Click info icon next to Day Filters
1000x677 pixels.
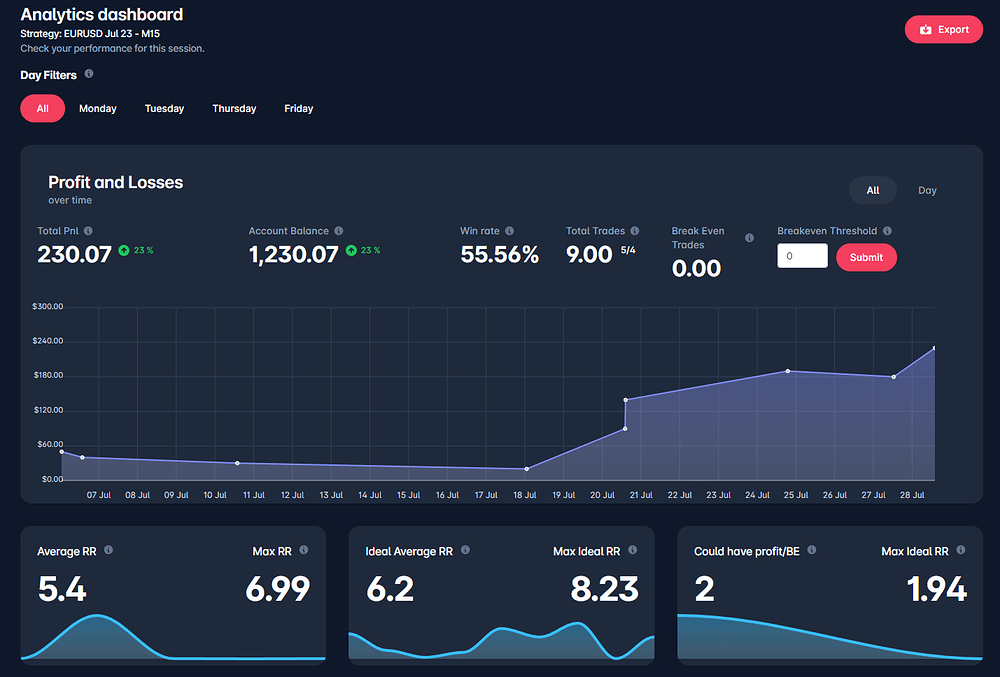[x=89, y=74]
